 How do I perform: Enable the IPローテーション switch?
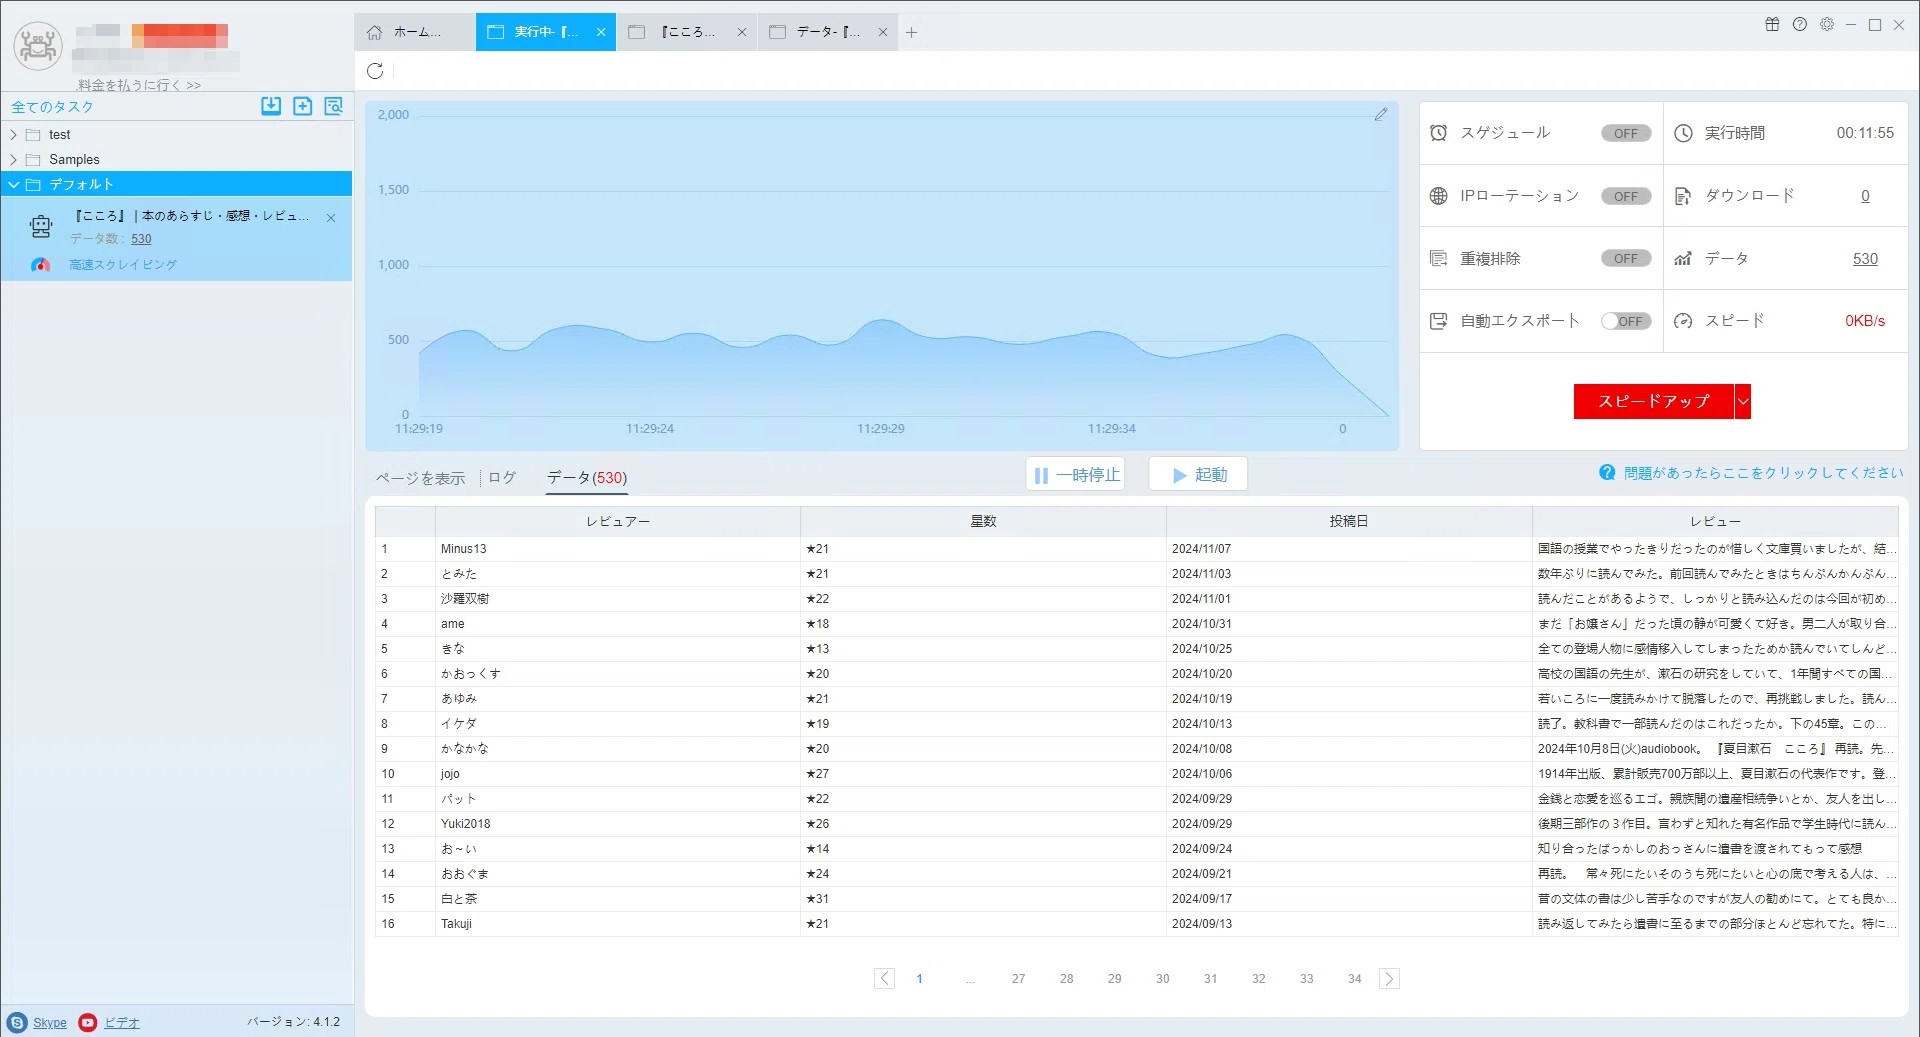point(1626,196)
